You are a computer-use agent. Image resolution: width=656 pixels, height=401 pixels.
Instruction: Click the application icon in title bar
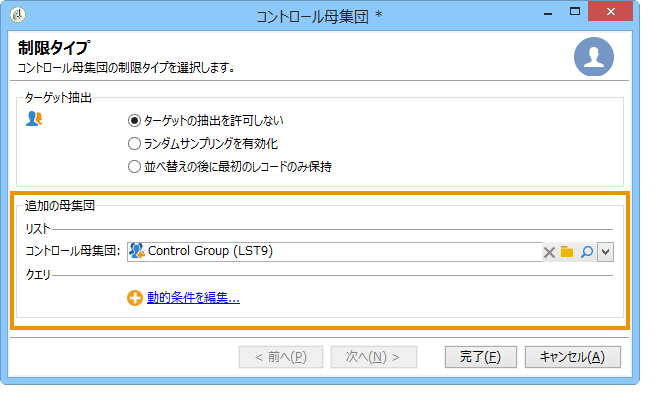[x=18, y=15]
